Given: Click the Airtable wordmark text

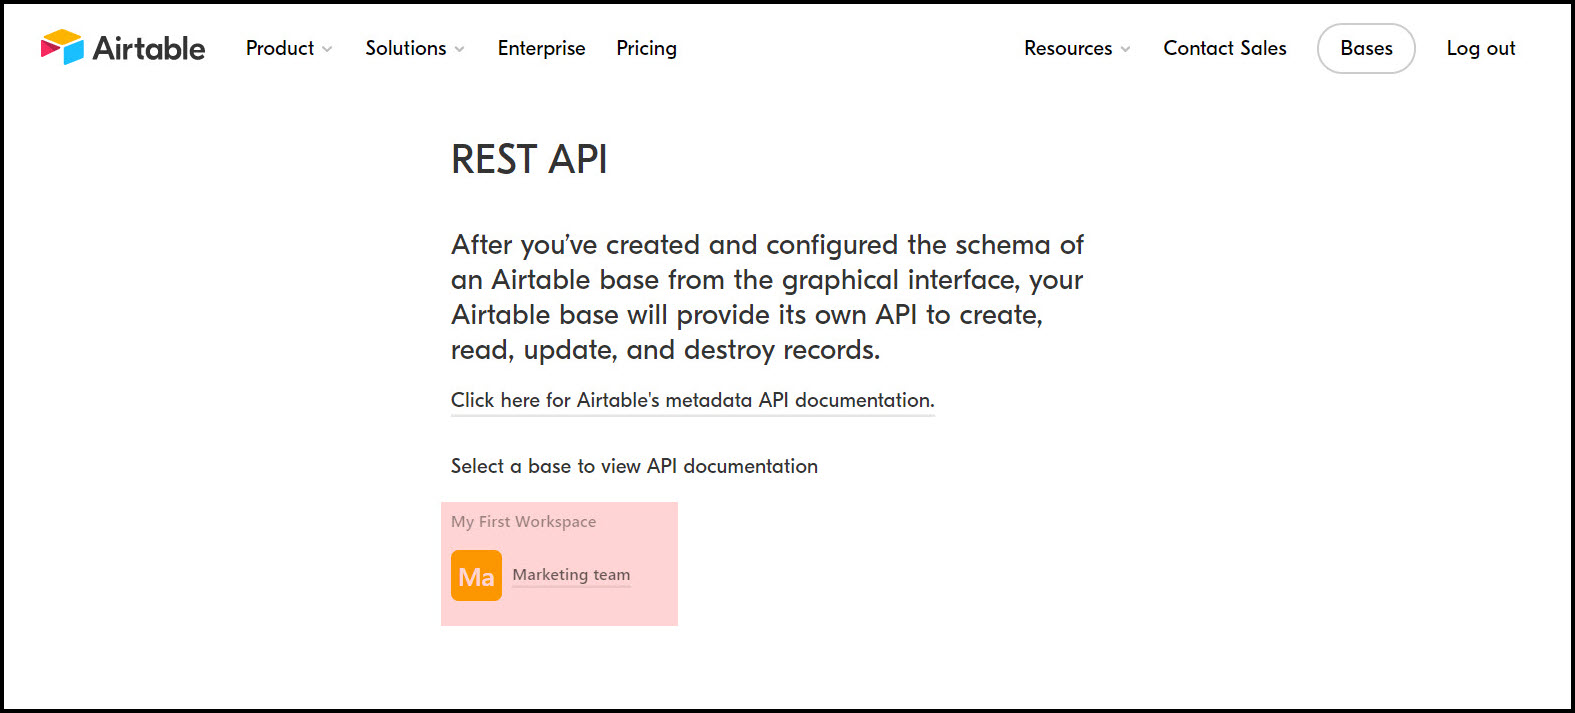Looking at the screenshot, I should point(149,48).
